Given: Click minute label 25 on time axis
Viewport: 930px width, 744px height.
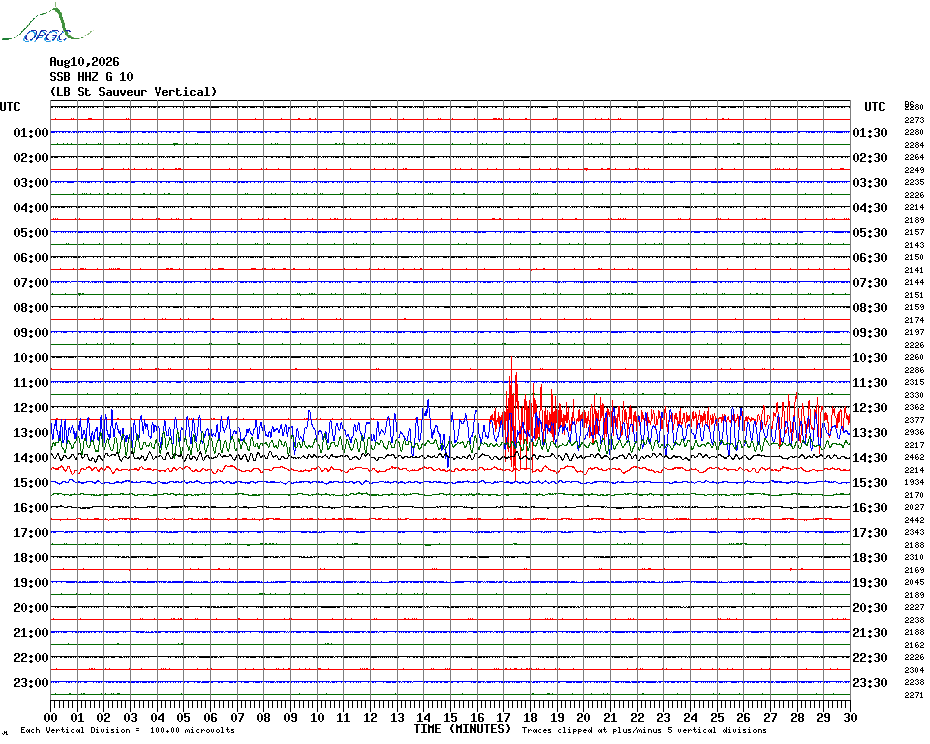Looking at the screenshot, I should coord(717,717).
